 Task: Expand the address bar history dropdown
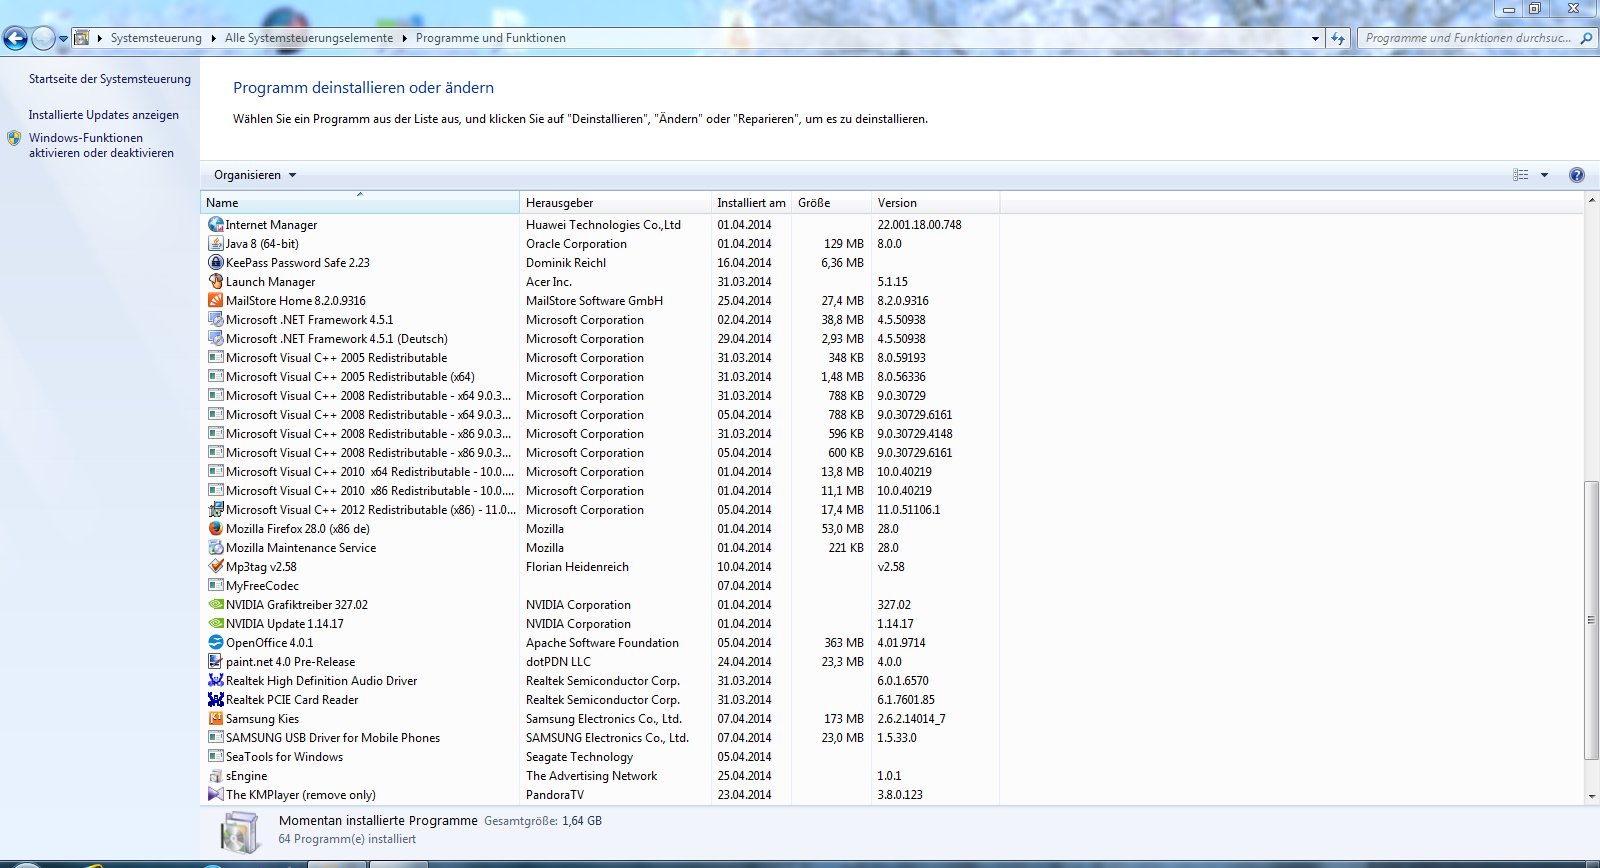point(1316,39)
